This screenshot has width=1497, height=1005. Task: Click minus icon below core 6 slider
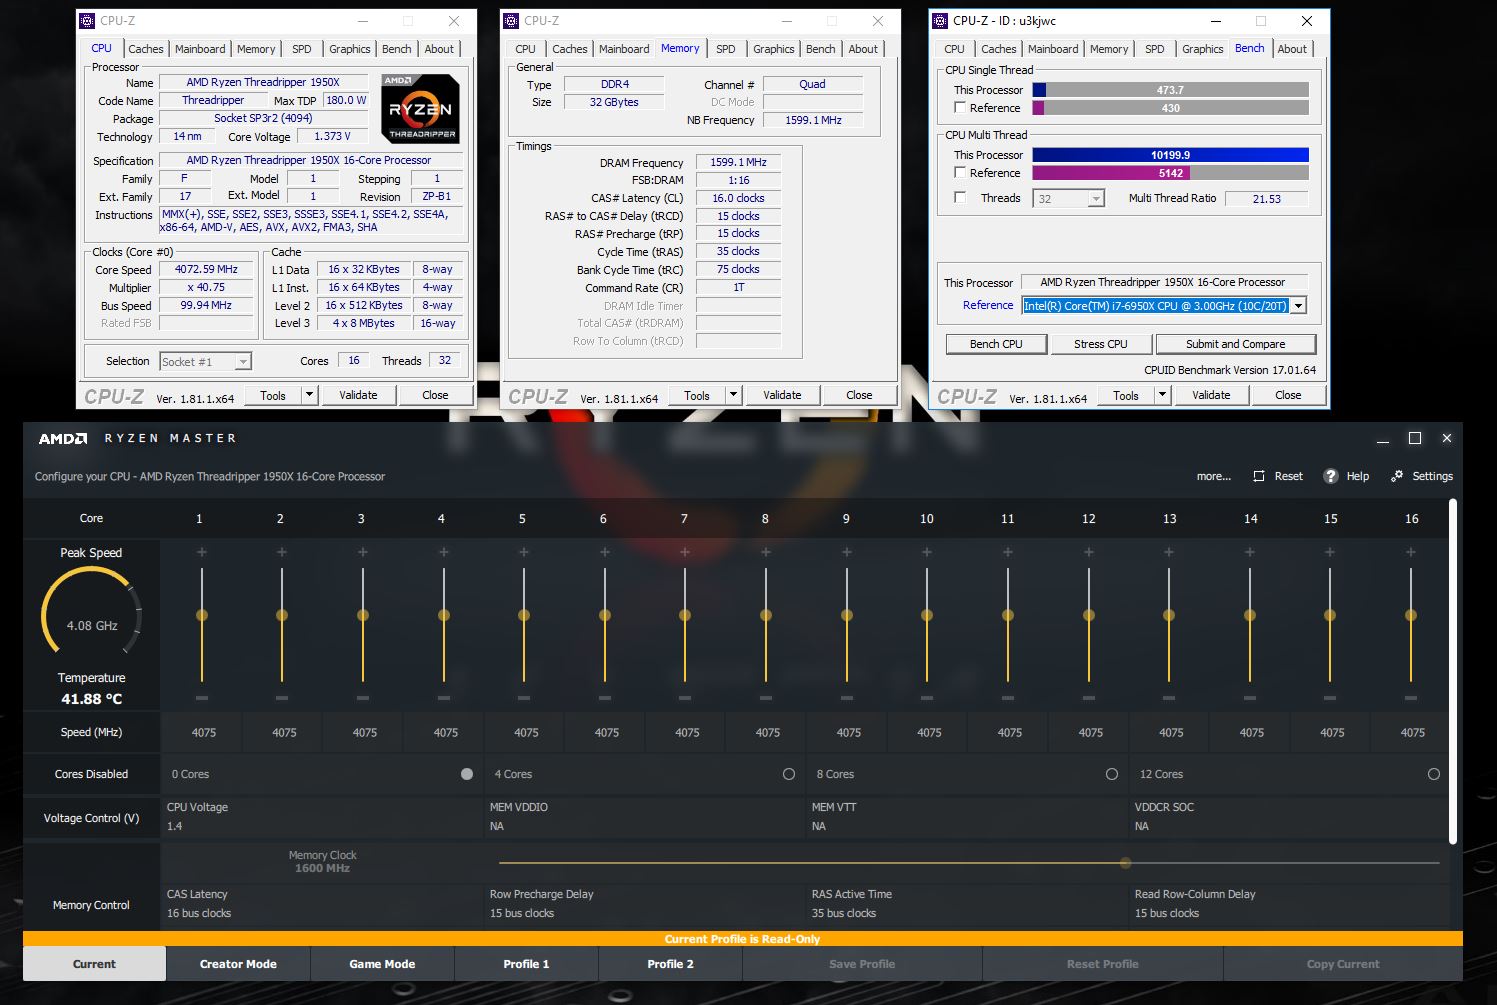click(605, 698)
